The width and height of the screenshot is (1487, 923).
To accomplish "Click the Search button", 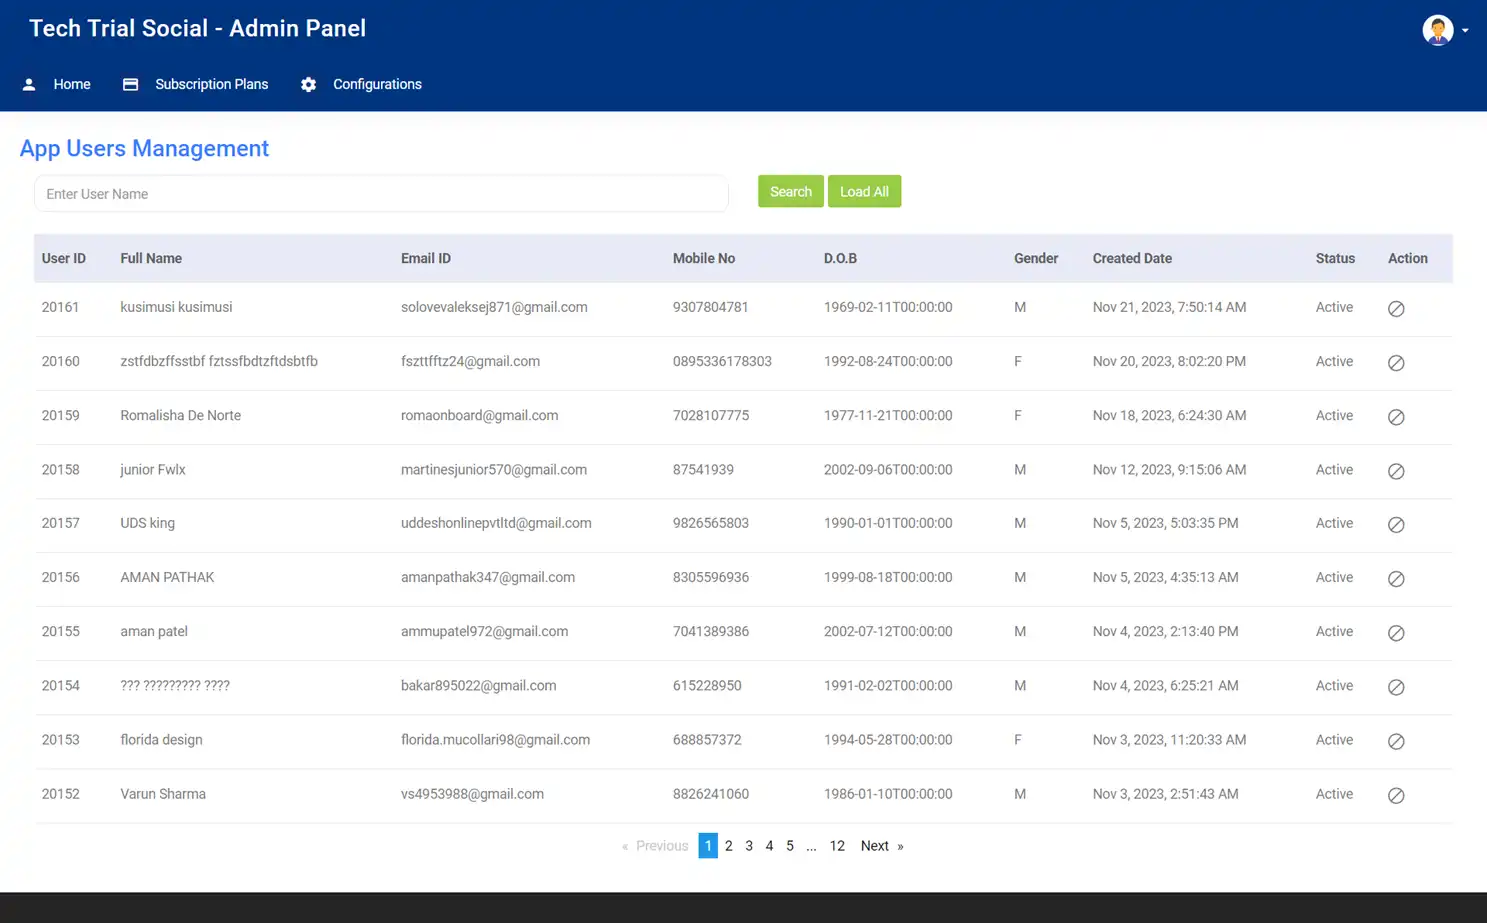I will click(790, 191).
